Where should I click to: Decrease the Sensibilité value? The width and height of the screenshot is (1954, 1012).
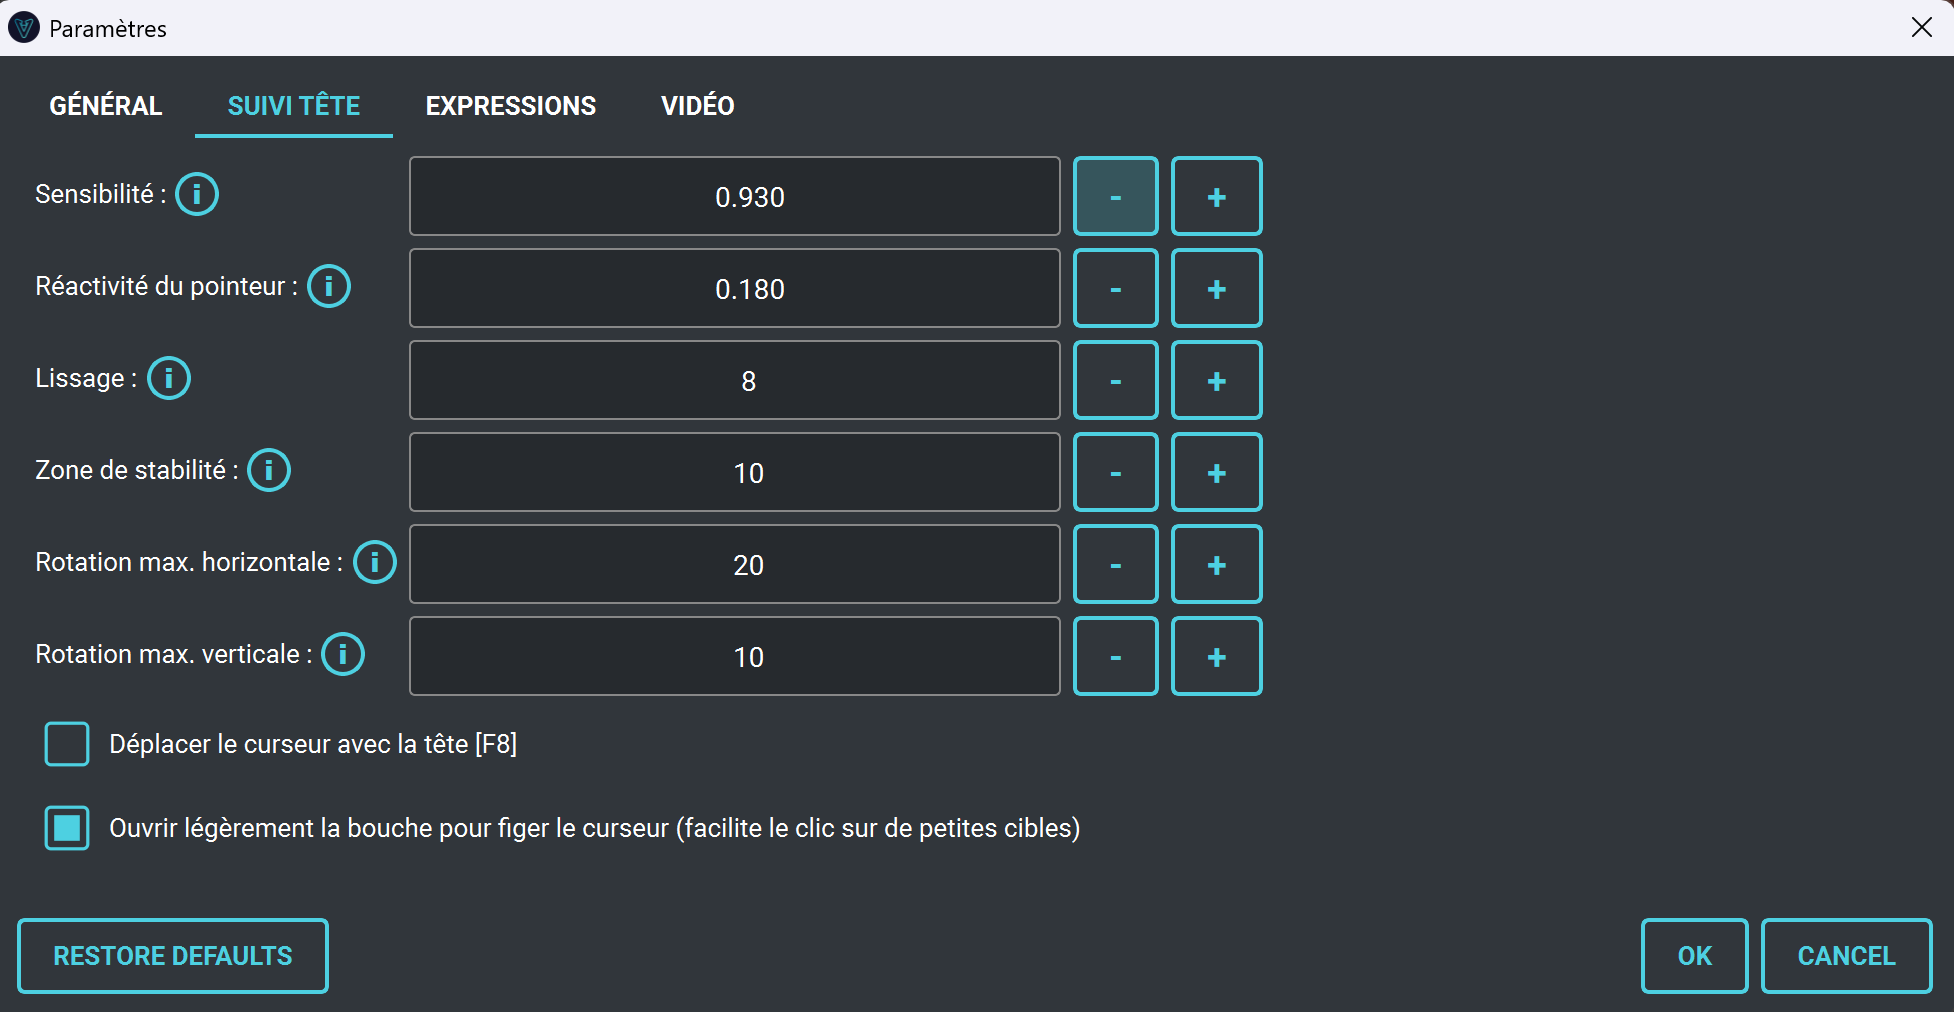click(1115, 196)
